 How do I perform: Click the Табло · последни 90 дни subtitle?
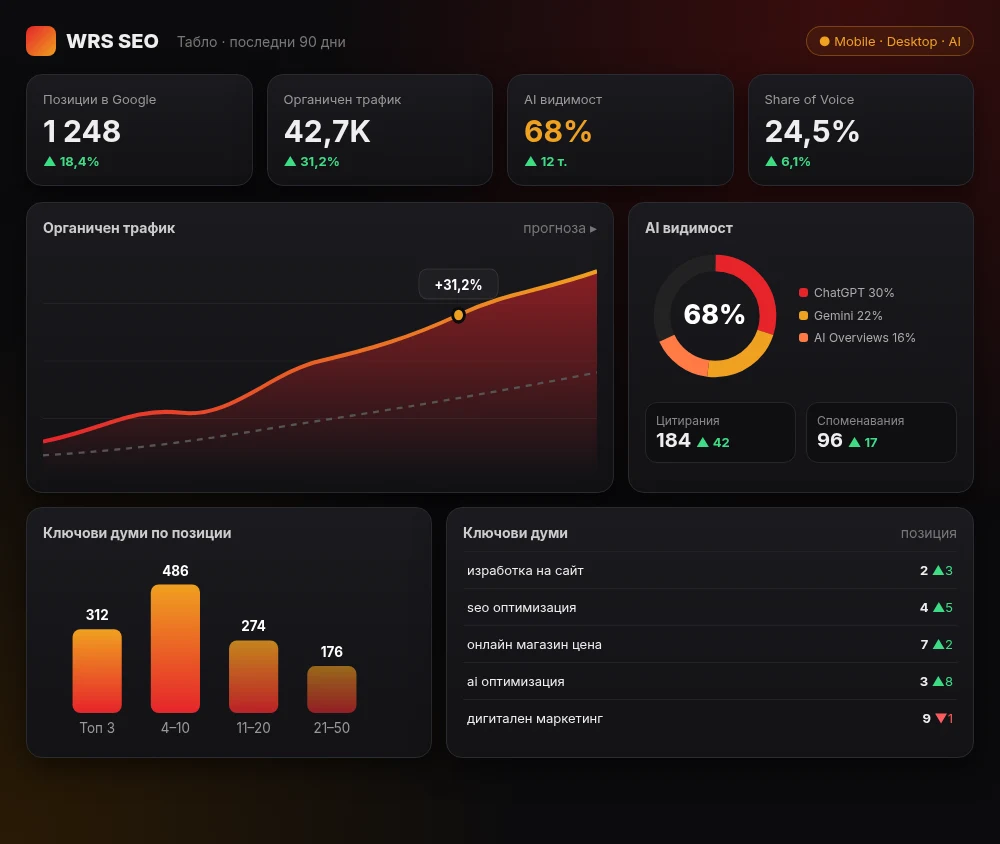coord(261,42)
